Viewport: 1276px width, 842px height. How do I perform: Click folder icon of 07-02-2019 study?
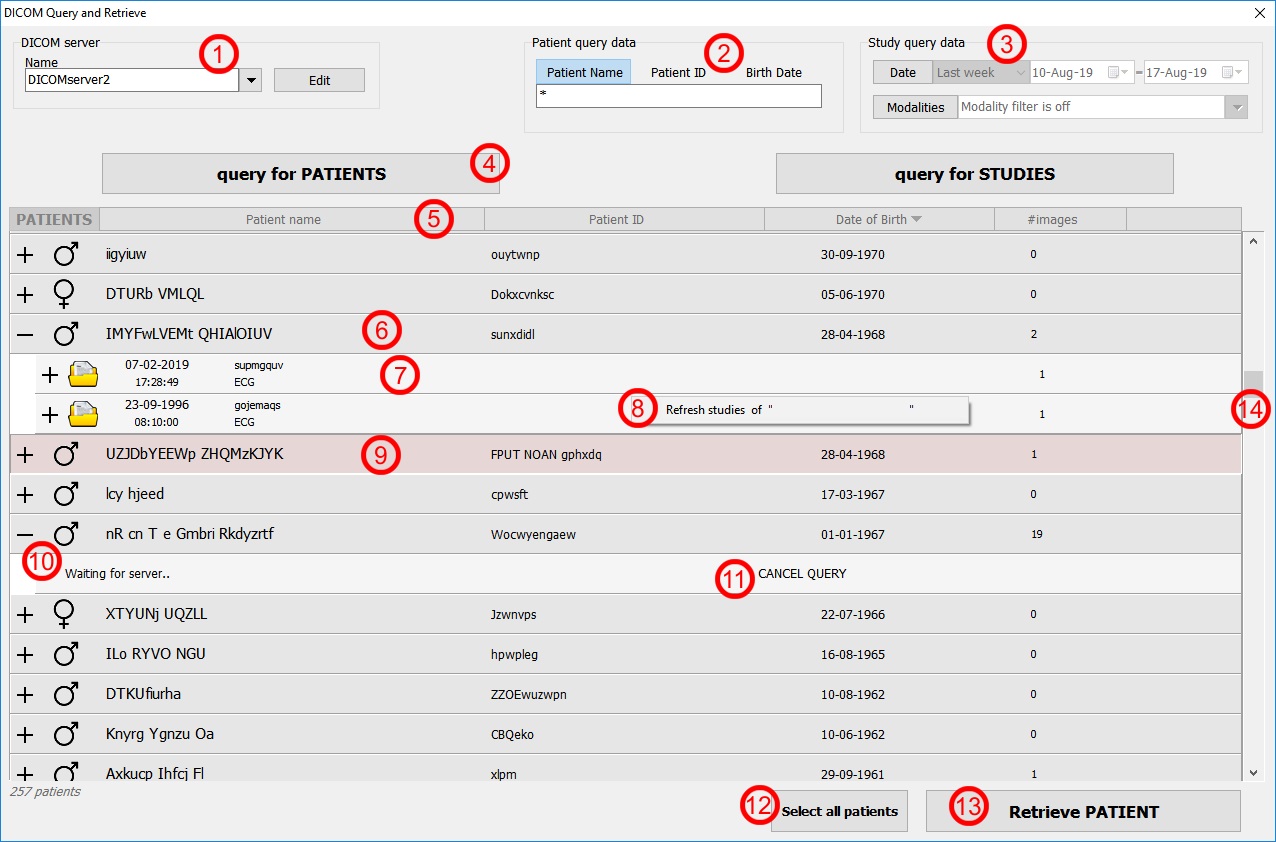point(84,375)
